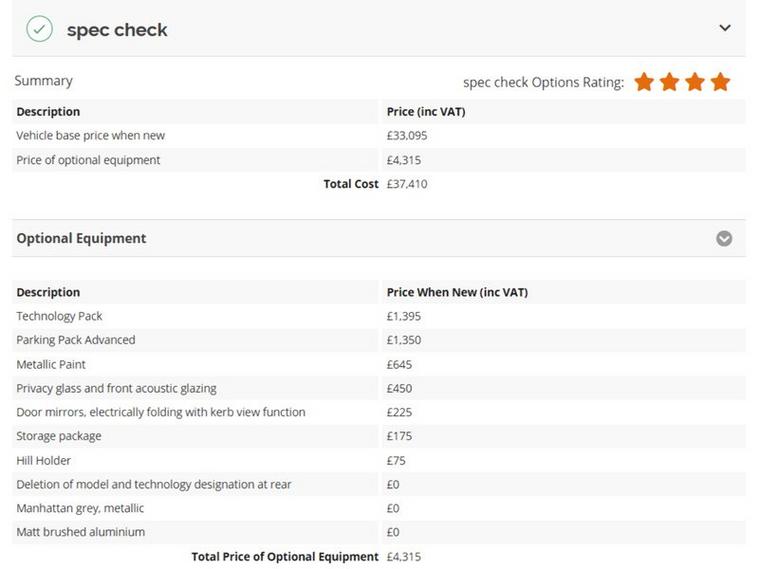Click the Hill Holder row
This screenshot has width=759, height=569.
379,460
